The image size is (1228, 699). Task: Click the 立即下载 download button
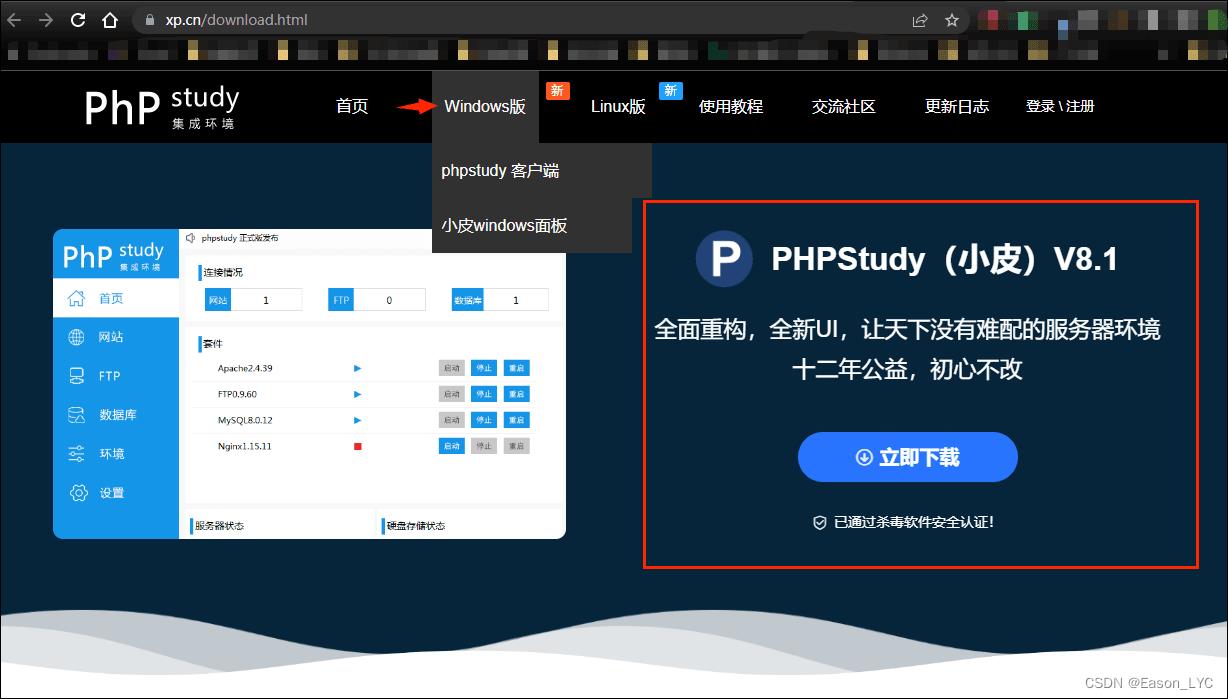point(906,456)
